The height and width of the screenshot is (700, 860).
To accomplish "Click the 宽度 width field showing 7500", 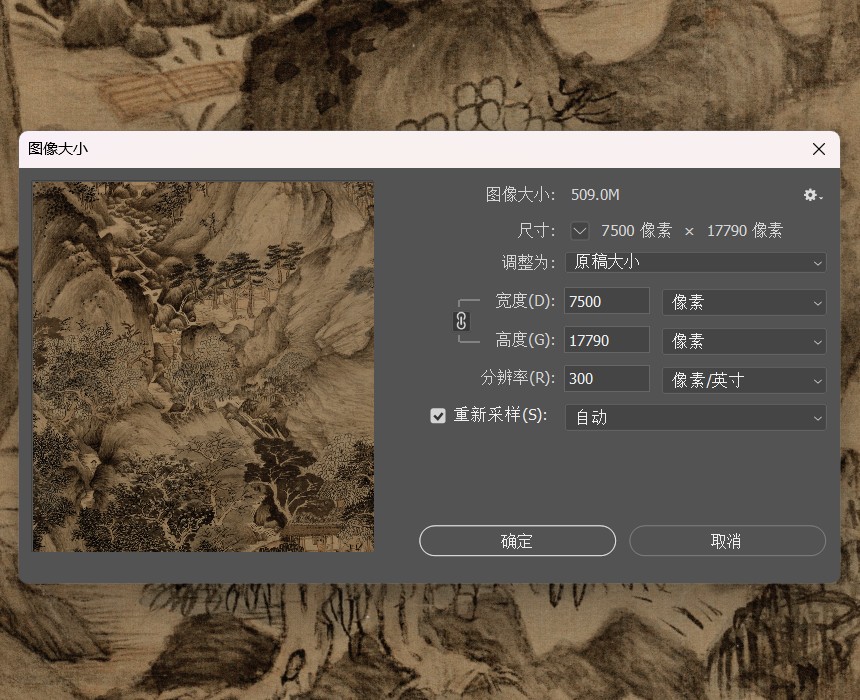I will pos(607,301).
